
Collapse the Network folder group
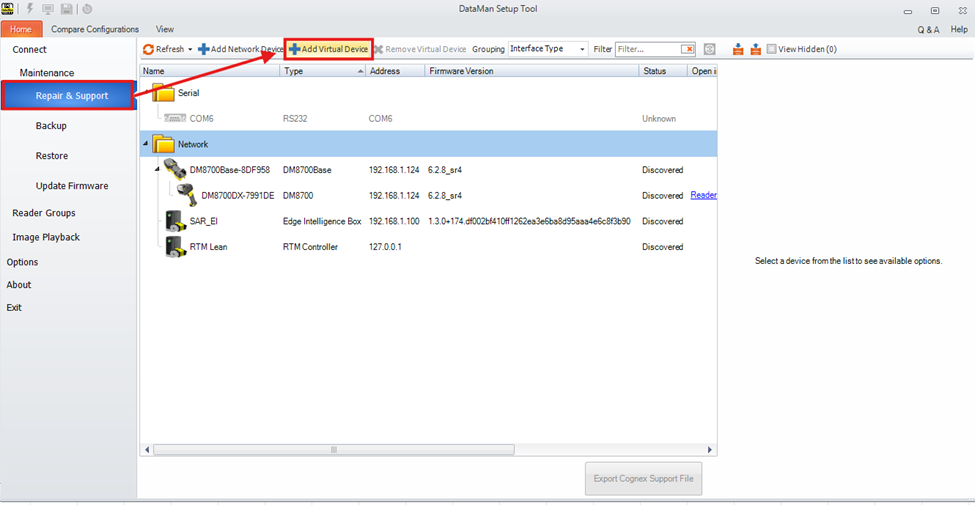click(145, 144)
